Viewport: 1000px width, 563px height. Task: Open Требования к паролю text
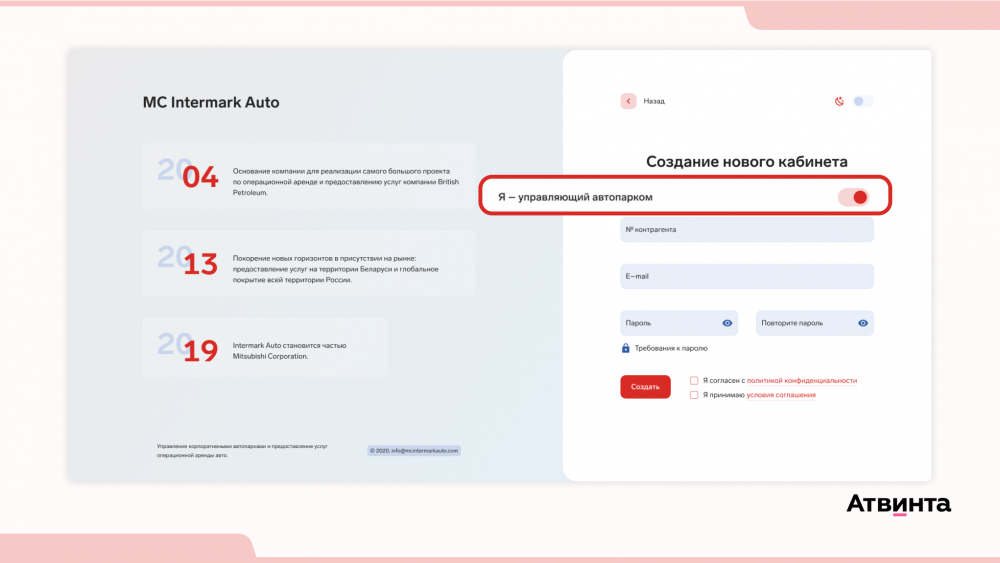[x=671, y=348]
